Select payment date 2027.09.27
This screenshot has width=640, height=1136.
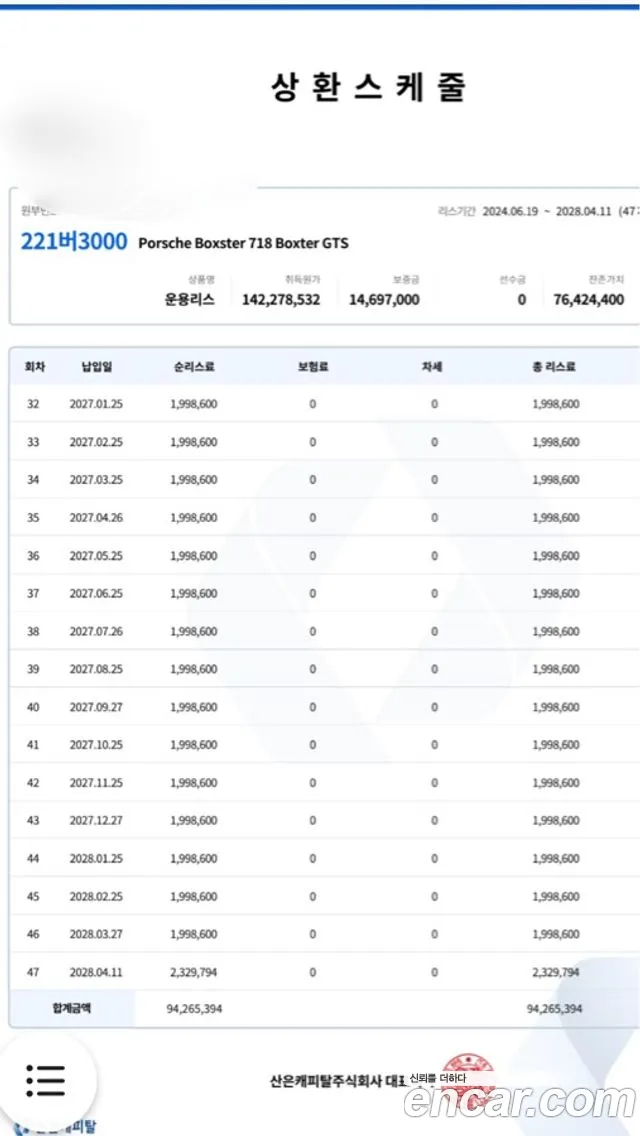pos(96,707)
